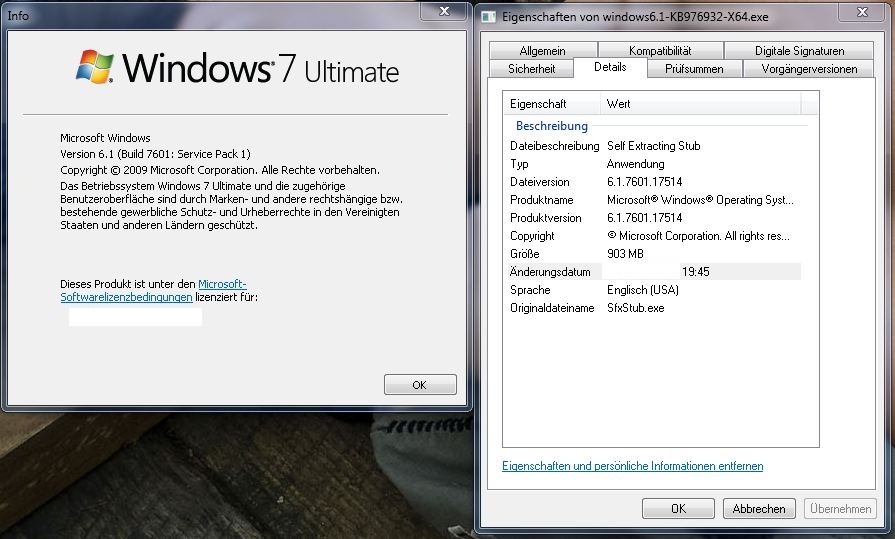Select the Dateibeschreibung row
Screen dimensions: 895x539
click(x=655, y=146)
